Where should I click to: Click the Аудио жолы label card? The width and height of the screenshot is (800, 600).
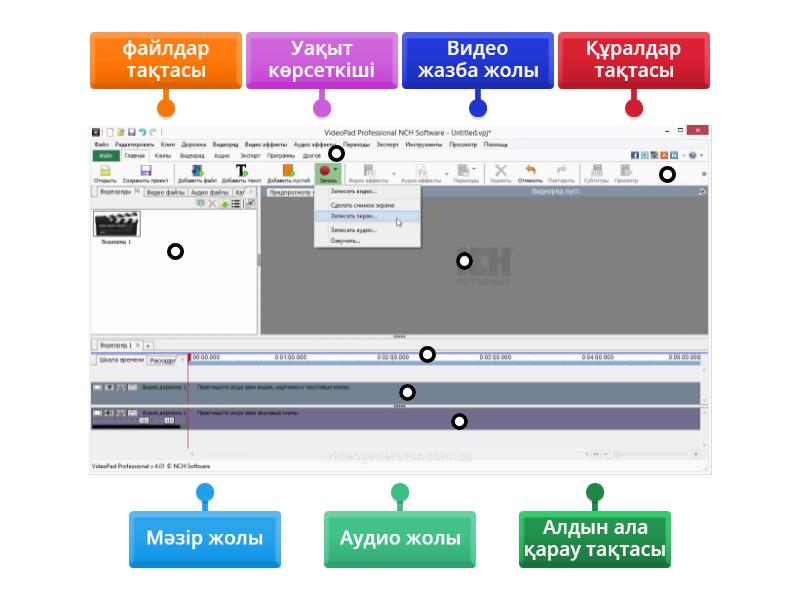point(399,539)
